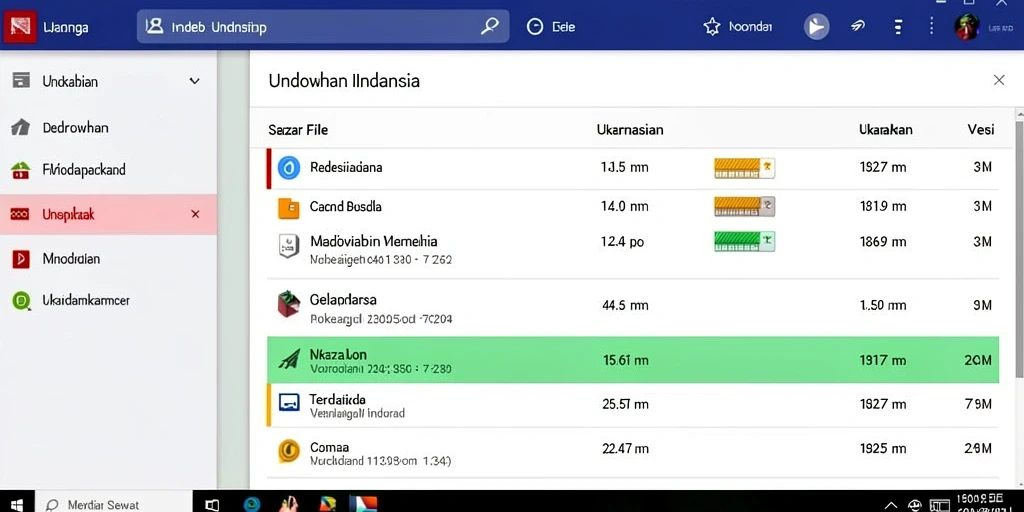Select the Cacnd Bosdla file name
The height and width of the screenshot is (512, 1024).
[345, 206]
